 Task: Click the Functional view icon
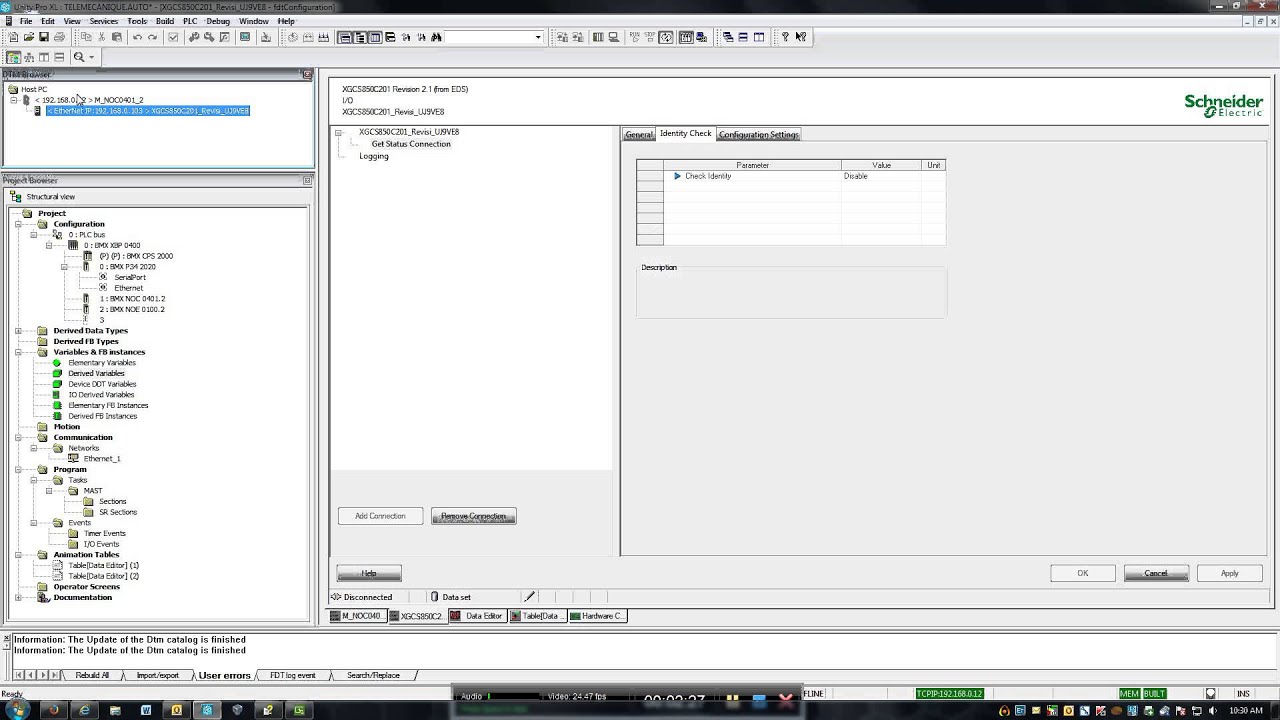[x=29, y=57]
